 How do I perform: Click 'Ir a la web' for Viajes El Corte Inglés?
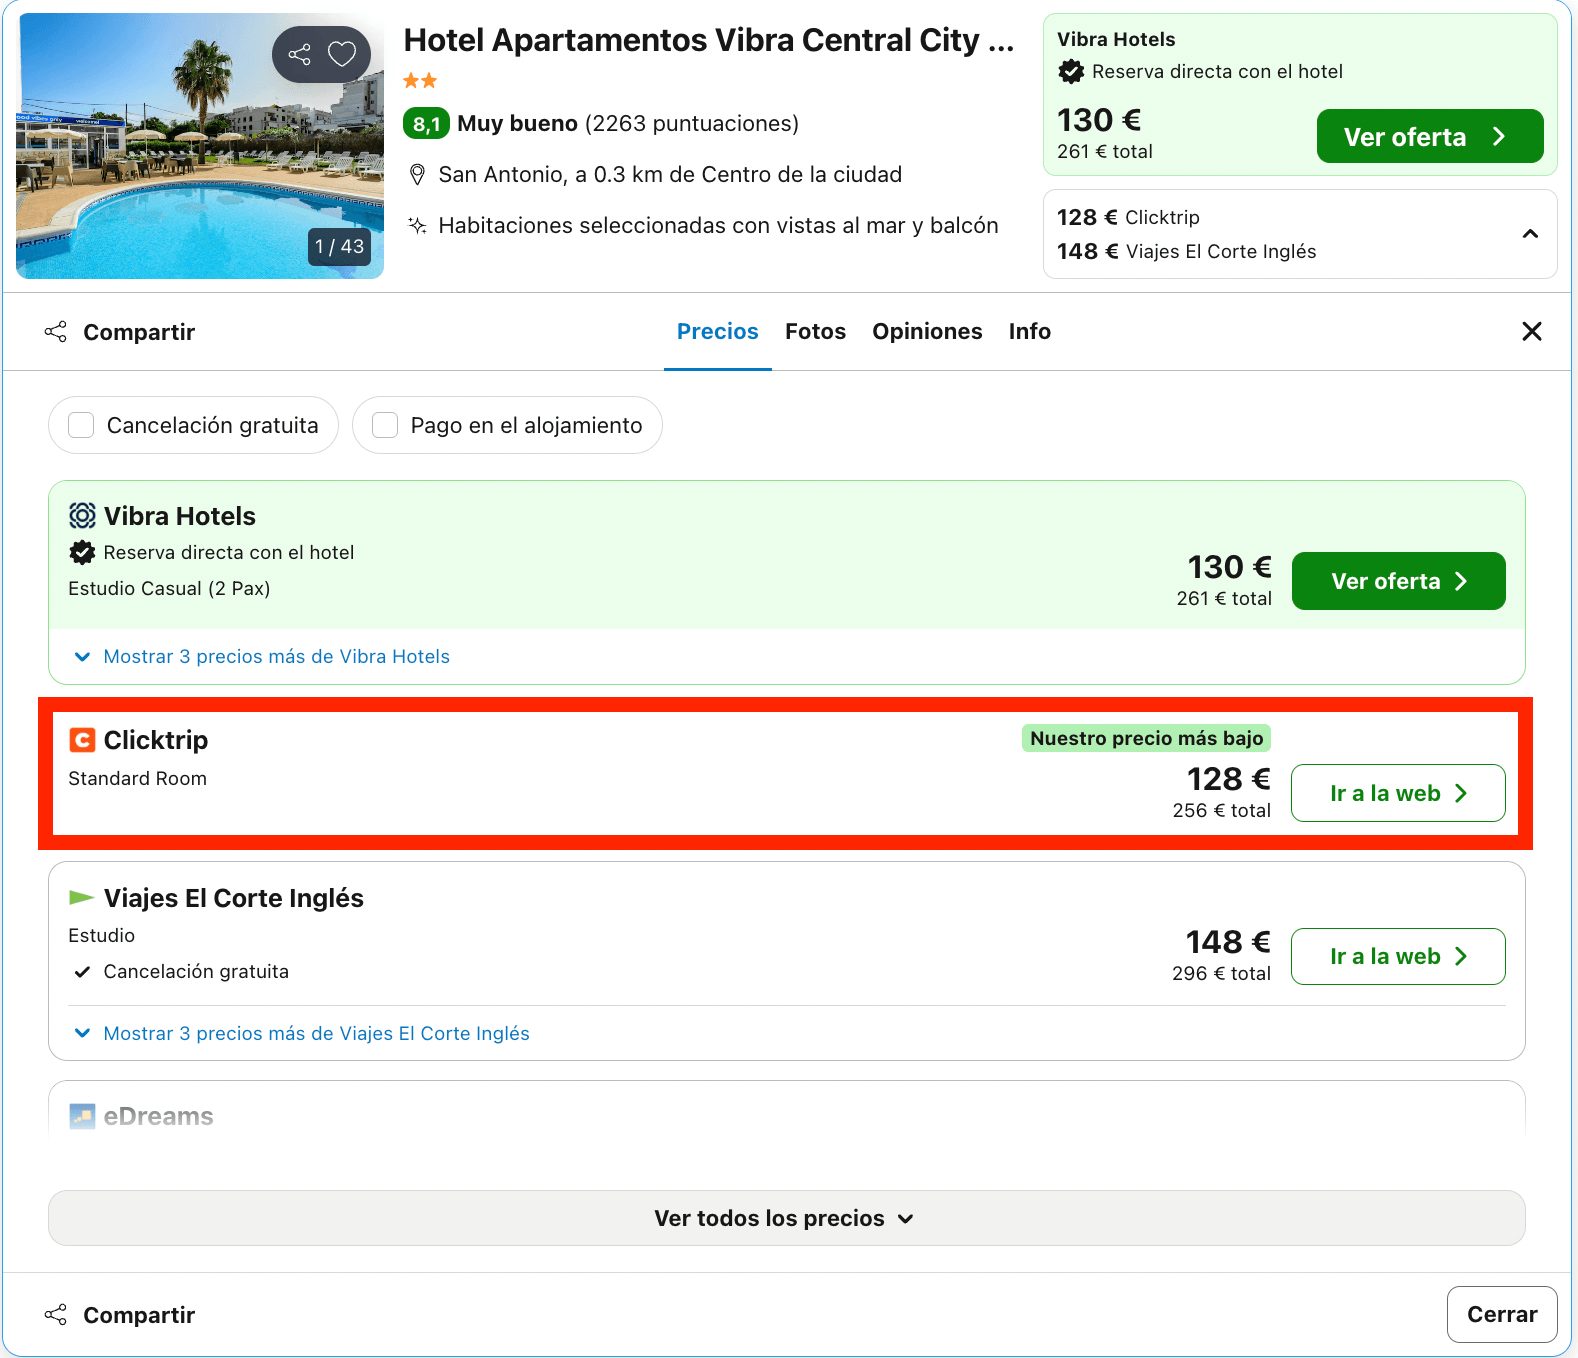(1398, 956)
